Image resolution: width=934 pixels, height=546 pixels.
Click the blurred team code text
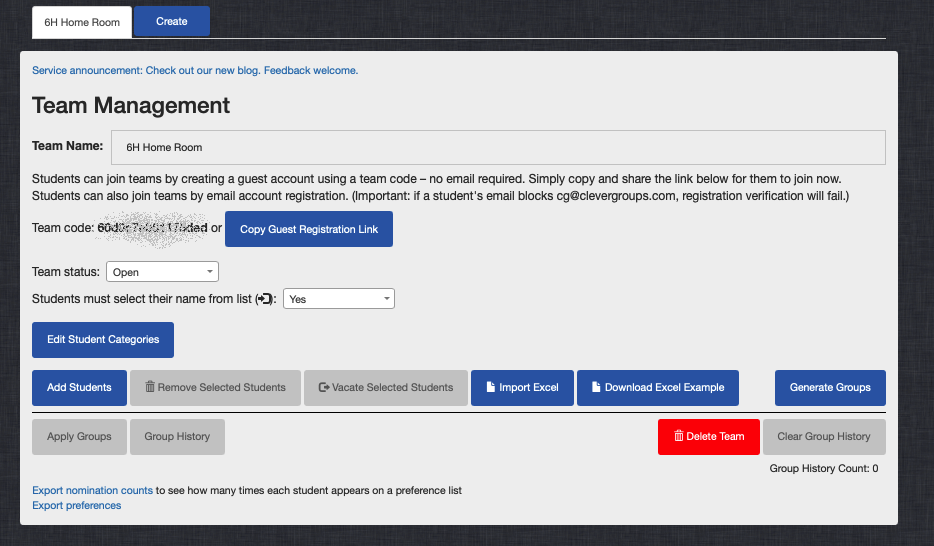click(x=152, y=228)
